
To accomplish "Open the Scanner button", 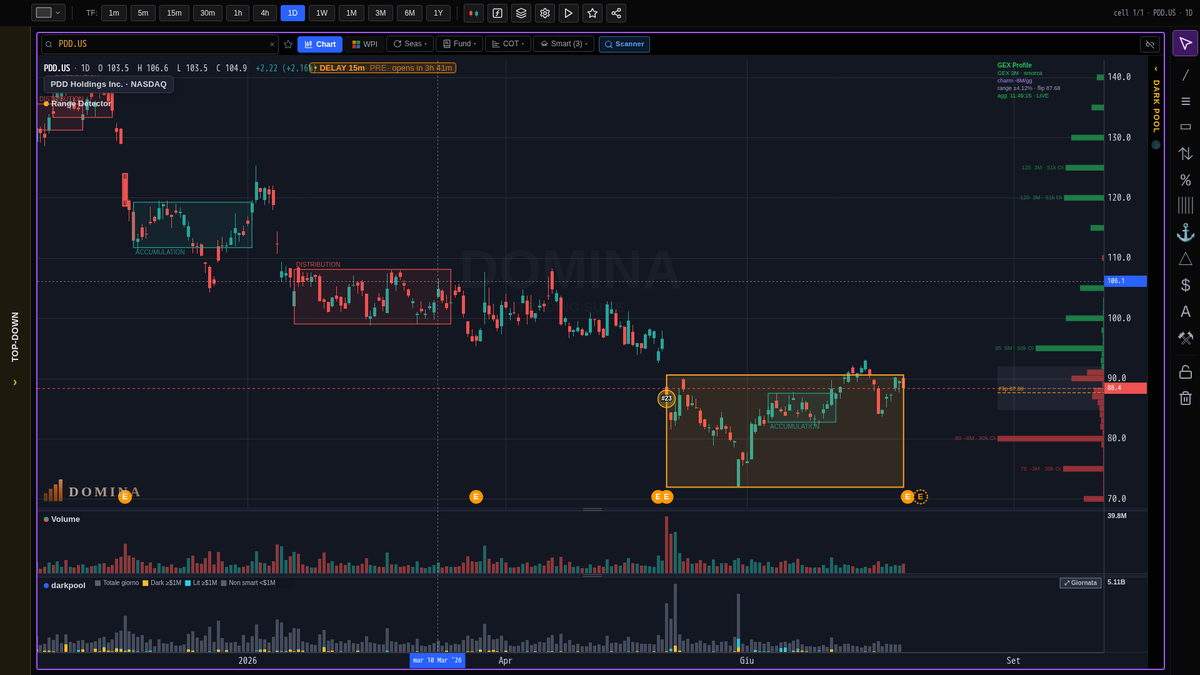I will (624, 44).
